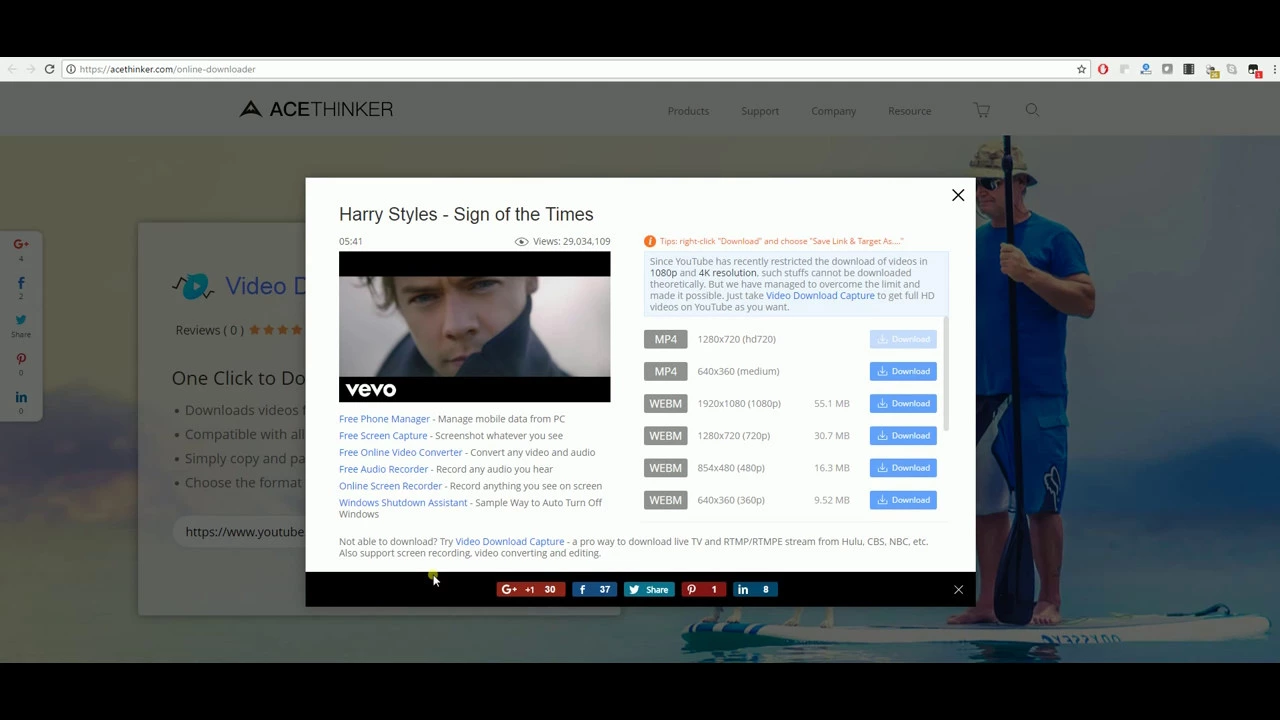Click the Harry Styles video thumbnail

pos(474,327)
